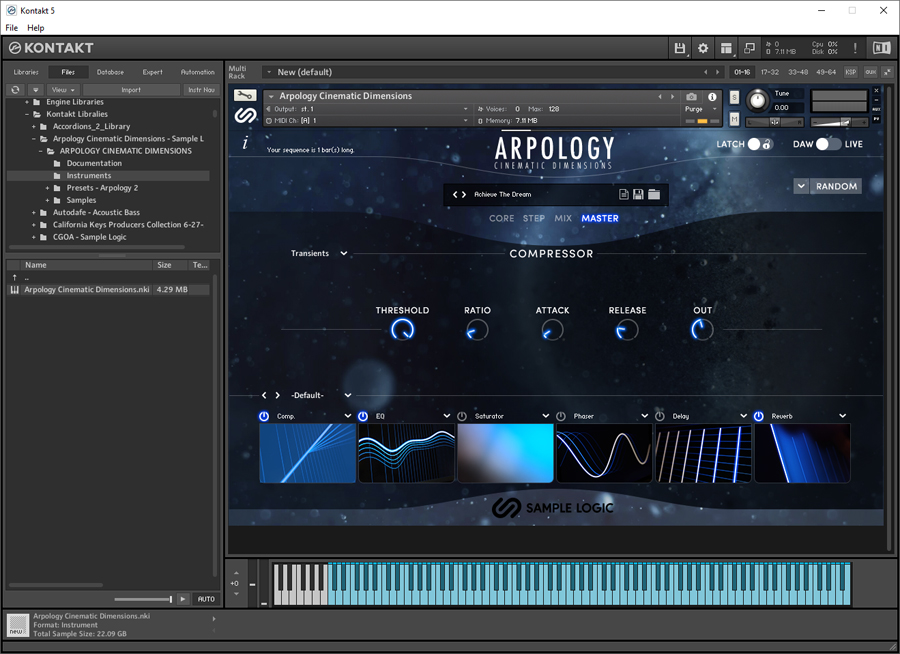This screenshot has width=900, height=654.
Task: Expand the Engine Libraries tree node
Action: pos(27,102)
